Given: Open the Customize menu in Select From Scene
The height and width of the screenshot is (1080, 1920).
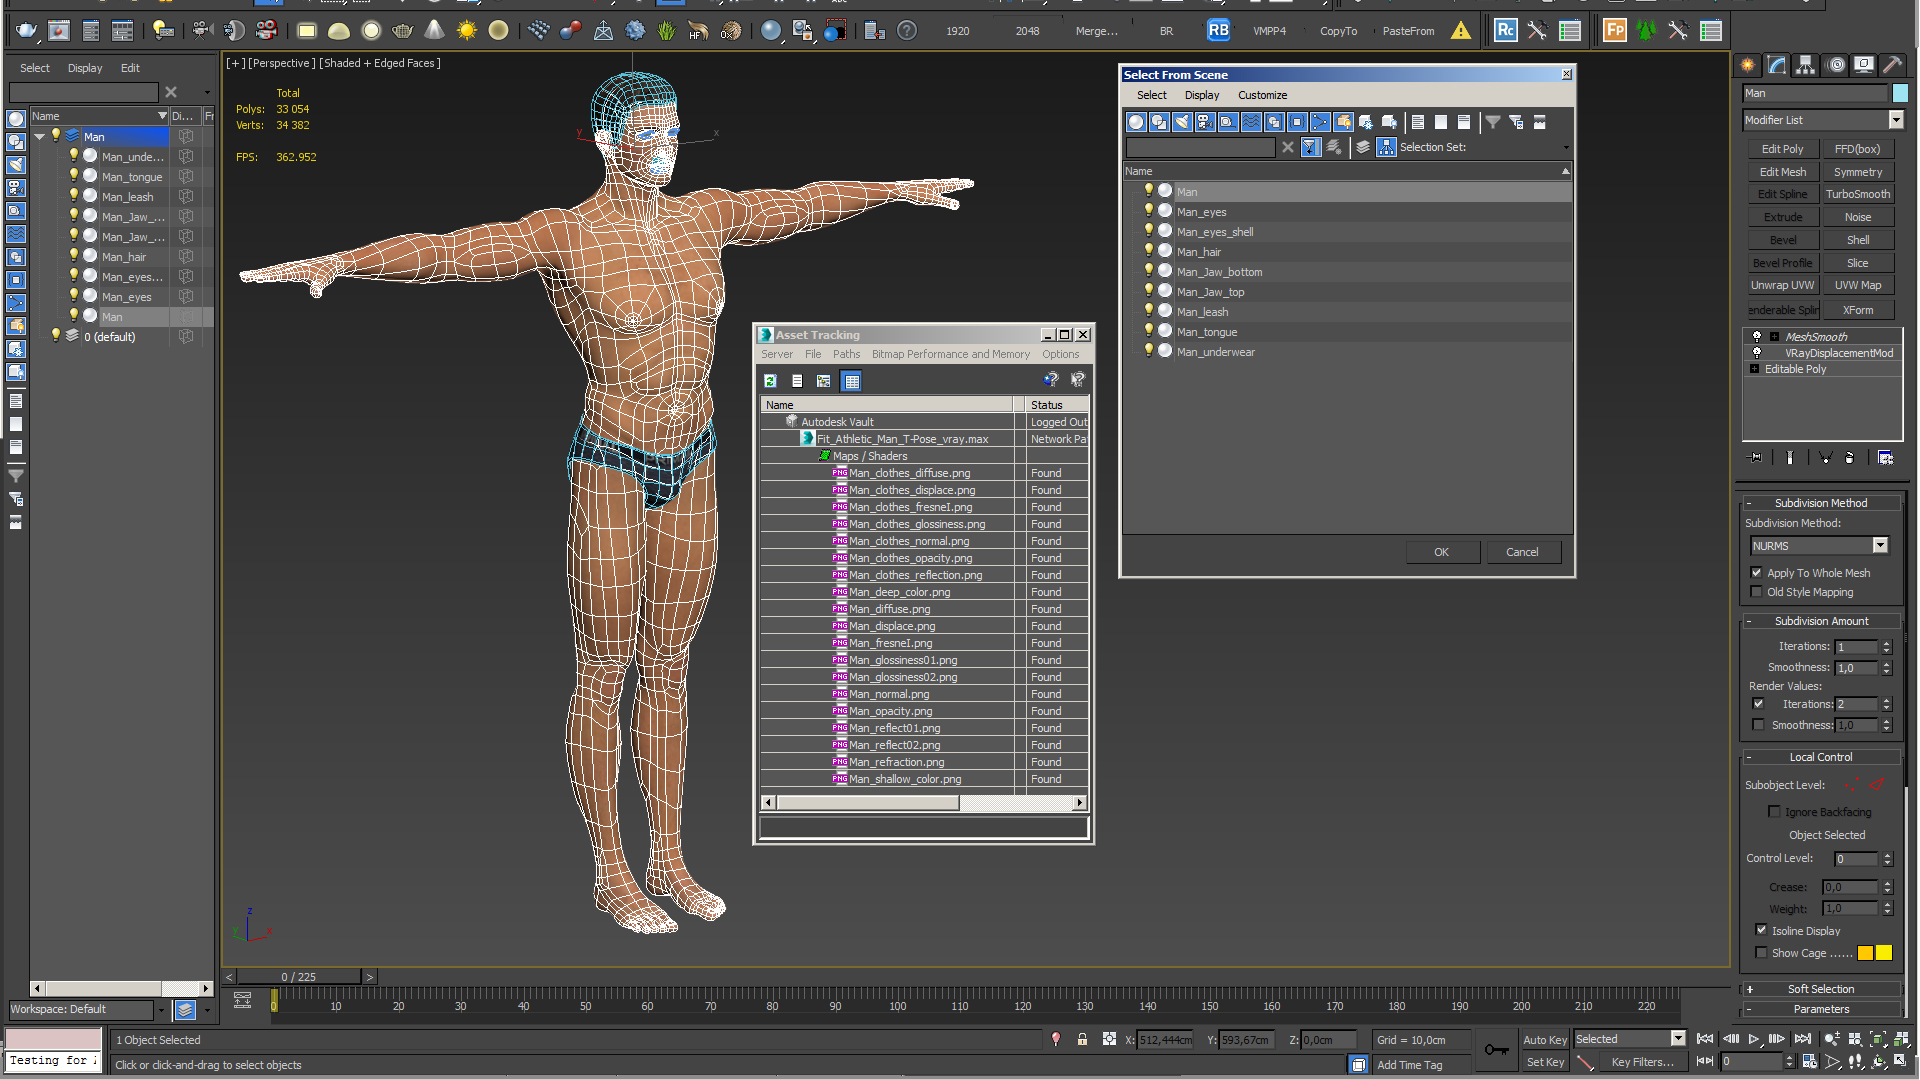Looking at the screenshot, I should coord(1262,95).
